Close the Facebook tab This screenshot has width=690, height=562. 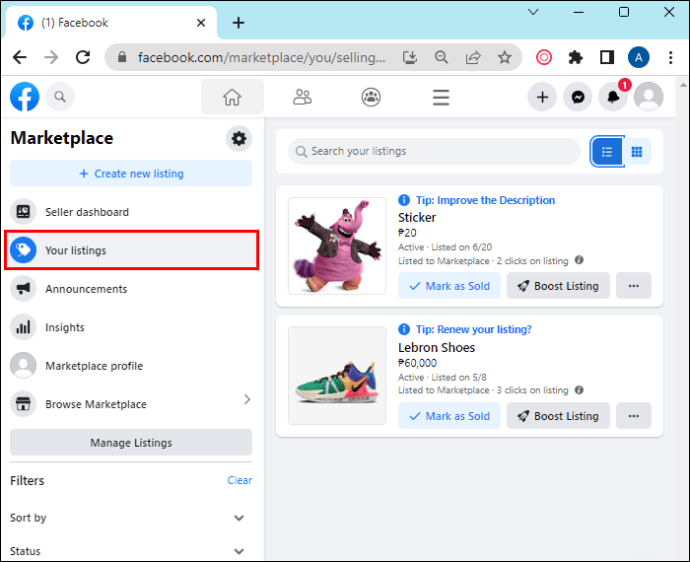tap(201, 22)
